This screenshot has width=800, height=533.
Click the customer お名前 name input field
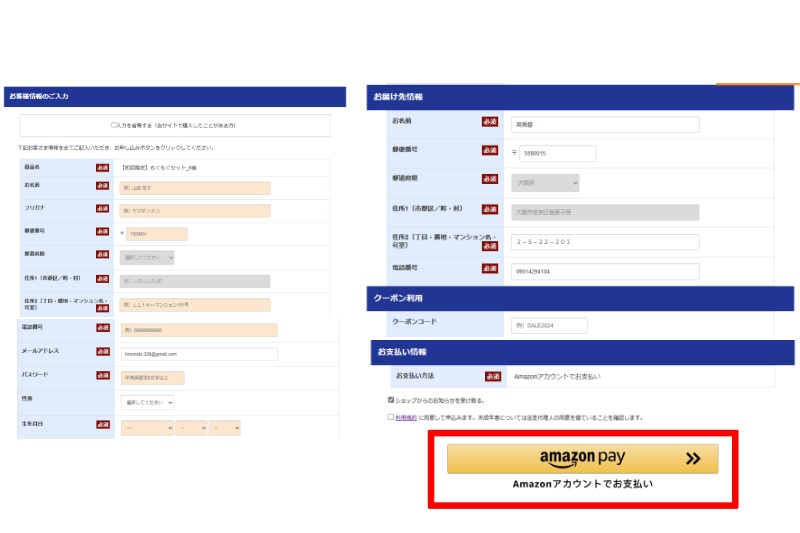[195, 188]
